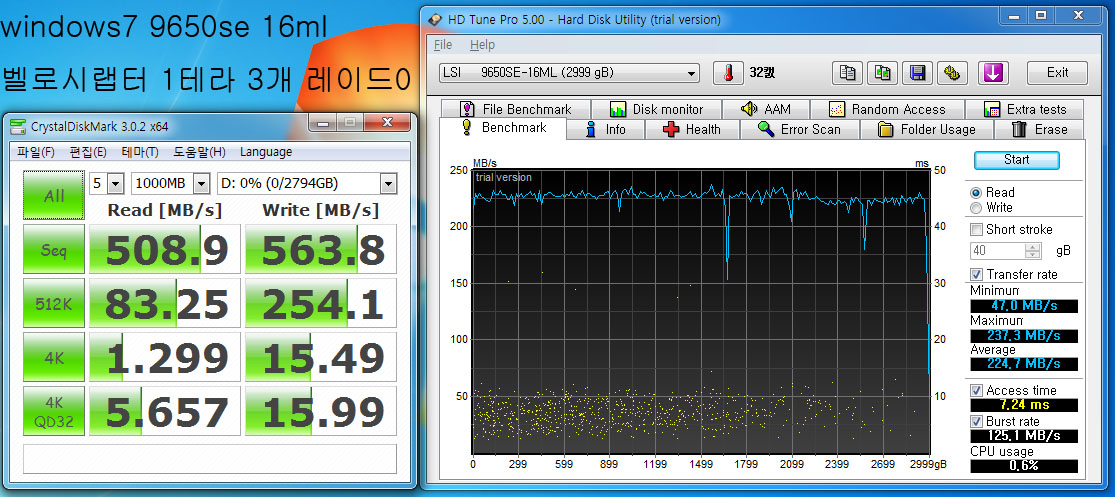Click the 4K test button

[54, 358]
